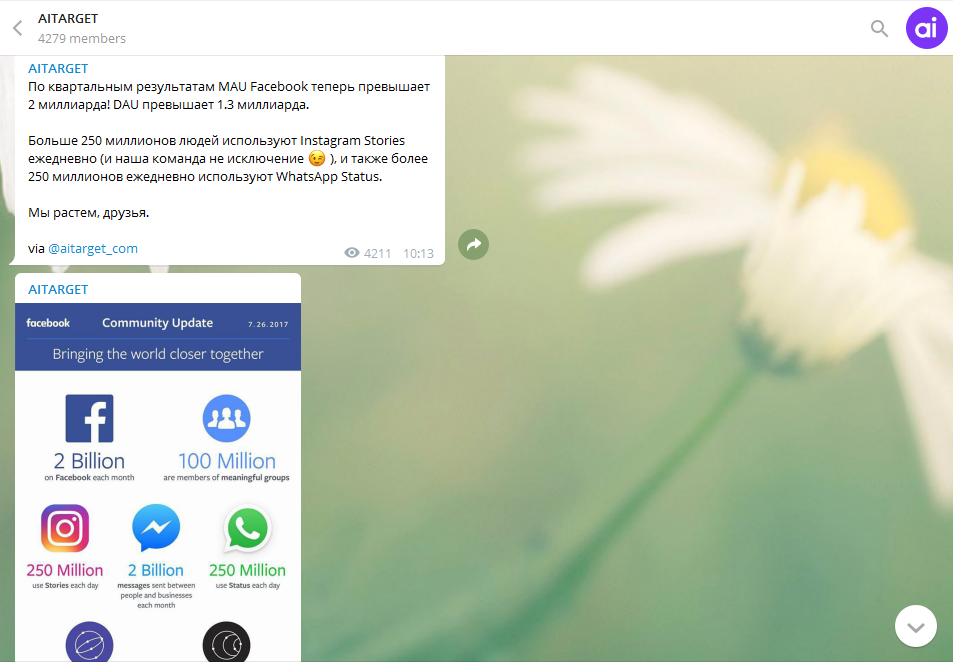Jump to latest messages with down-chevron button
This screenshot has width=953, height=666.
(x=915, y=627)
